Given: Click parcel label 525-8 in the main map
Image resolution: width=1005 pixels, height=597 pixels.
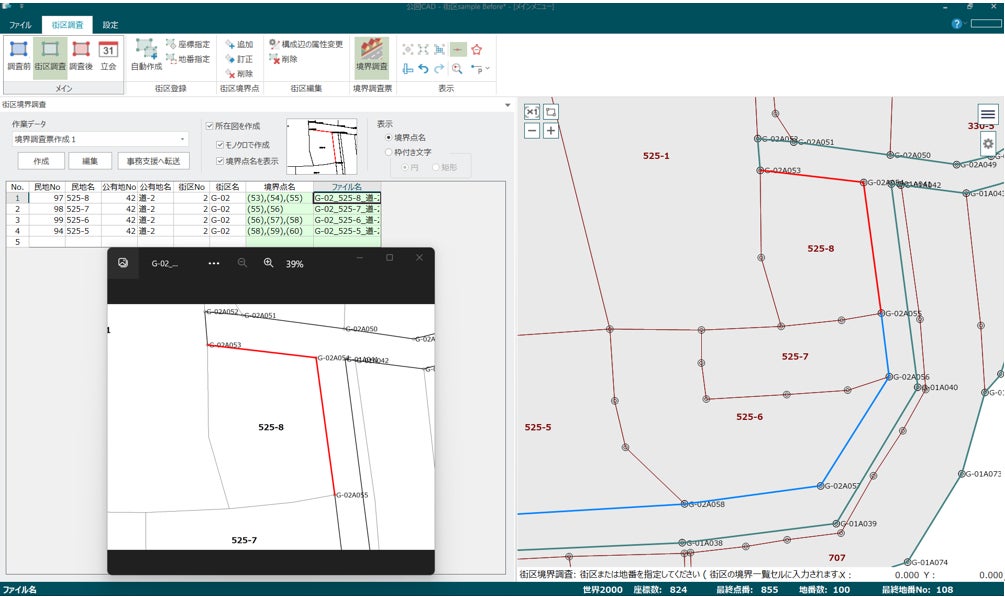Looking at the screenshot, I should tap(820, 248).
